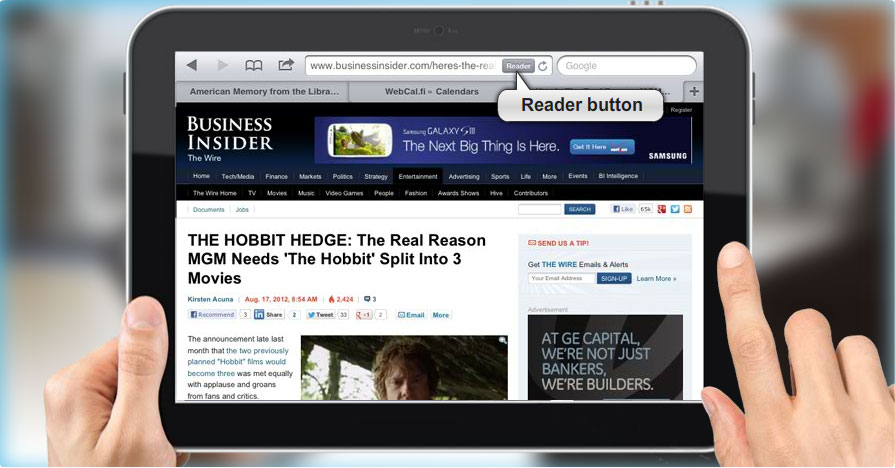Click the site SEARCH button
Image resolution: width=895 pixels, height=468 pixels.
580,210
